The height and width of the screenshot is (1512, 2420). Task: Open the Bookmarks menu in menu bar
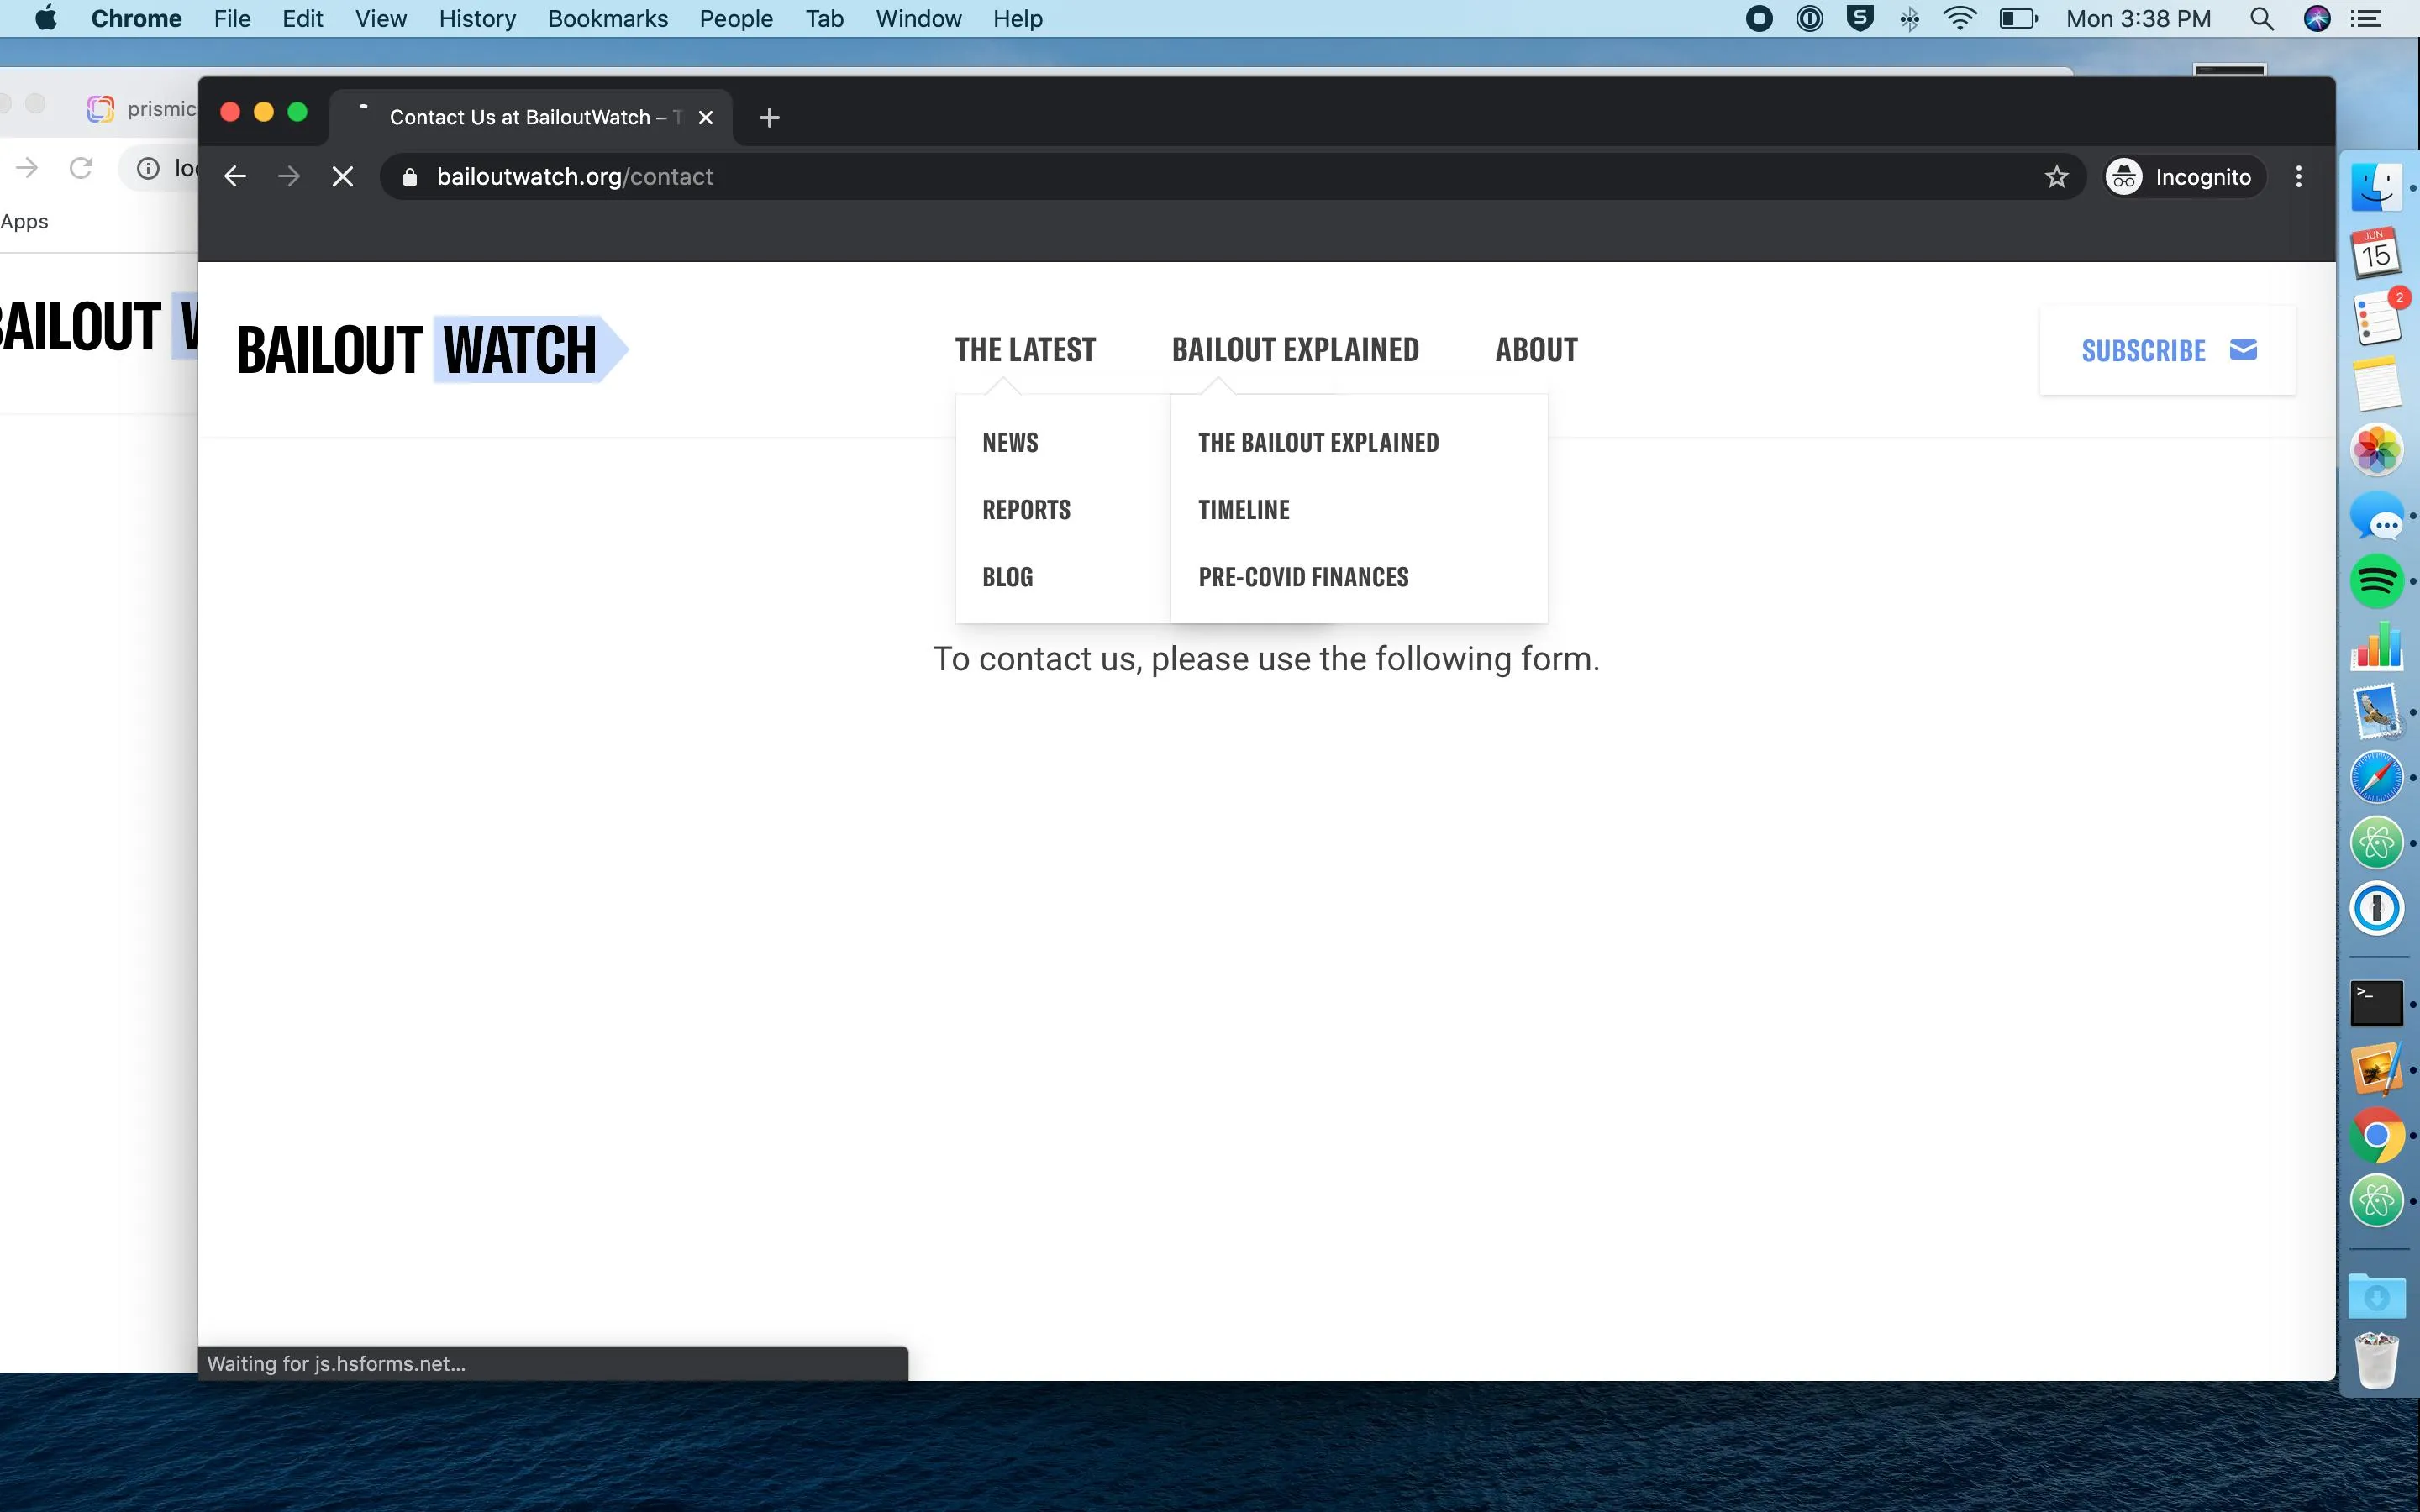click(607, 19)
